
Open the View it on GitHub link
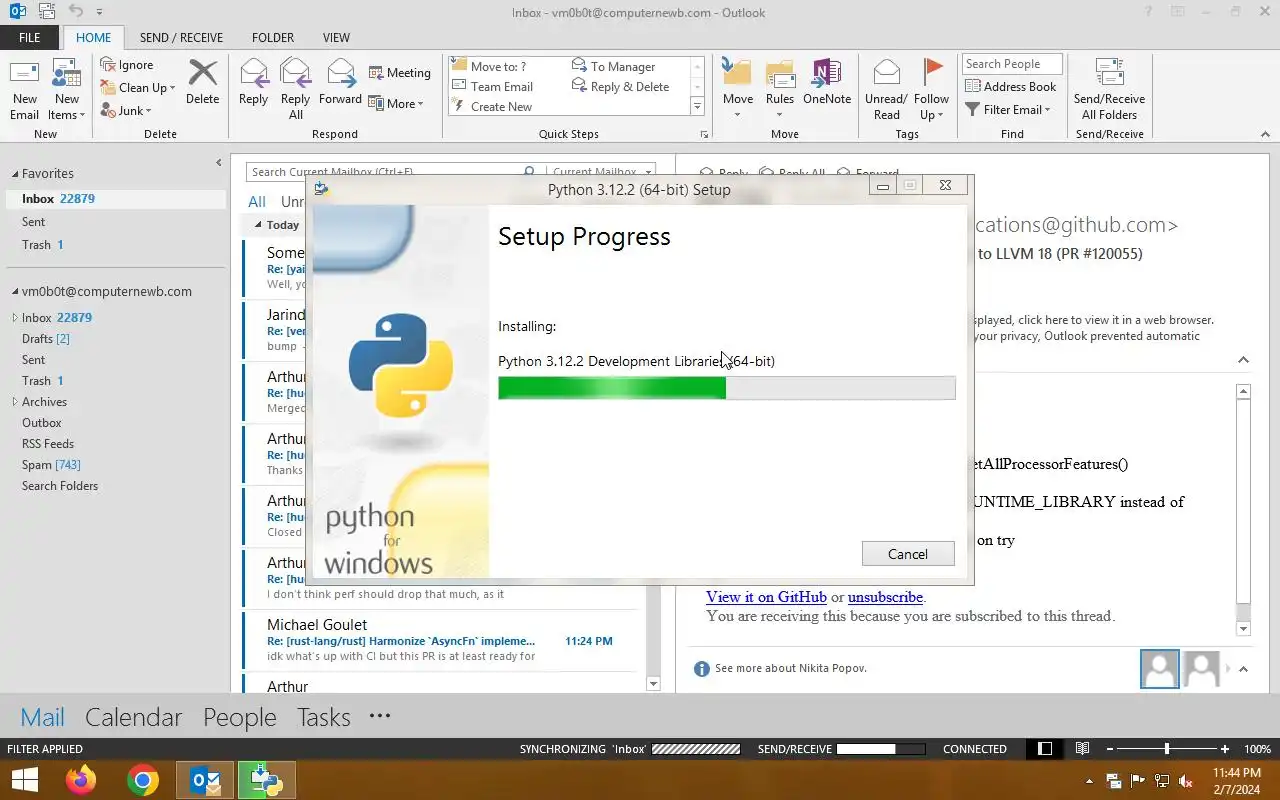(x=766, y=597)
